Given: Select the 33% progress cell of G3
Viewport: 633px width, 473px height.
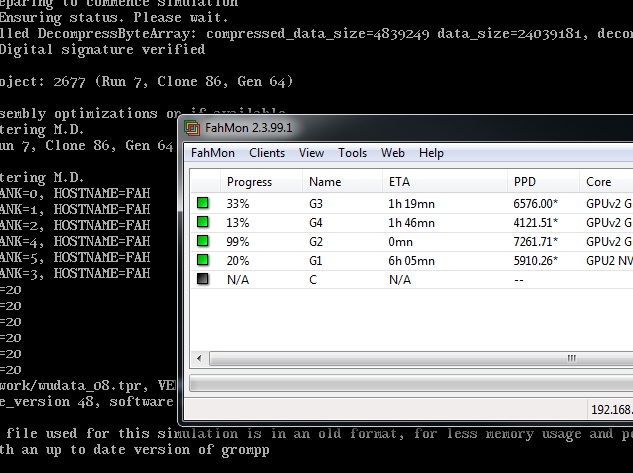Looking at the screenshot, I should pos(238,204).
